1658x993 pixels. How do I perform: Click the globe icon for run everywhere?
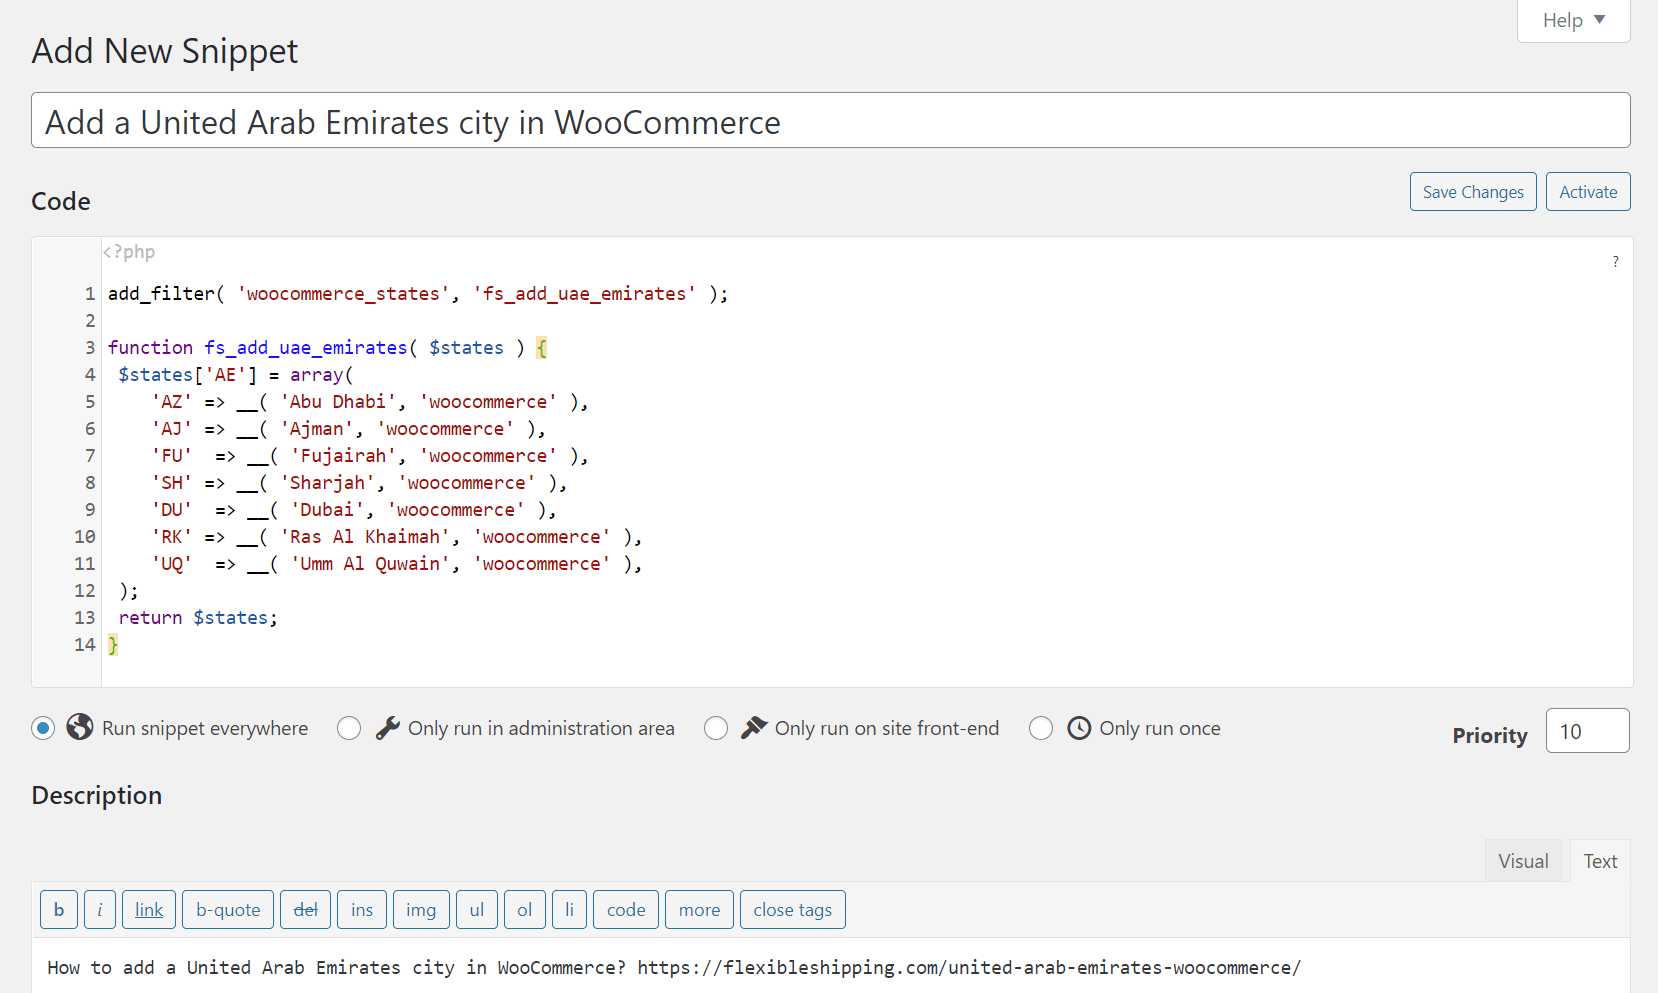80,727
